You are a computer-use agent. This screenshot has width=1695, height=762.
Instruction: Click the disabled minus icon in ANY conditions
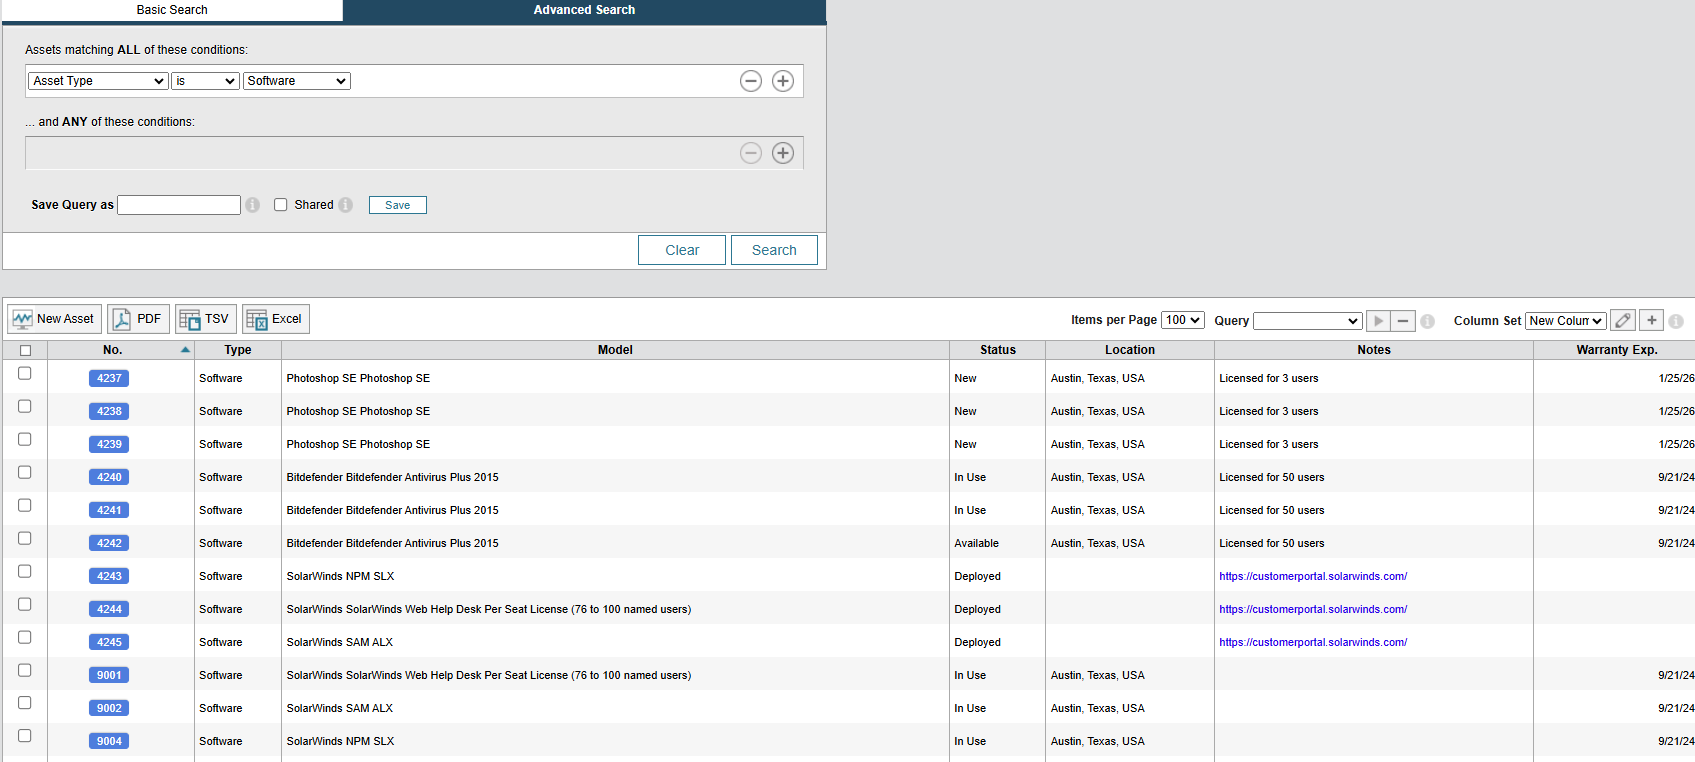coord(751,153)
